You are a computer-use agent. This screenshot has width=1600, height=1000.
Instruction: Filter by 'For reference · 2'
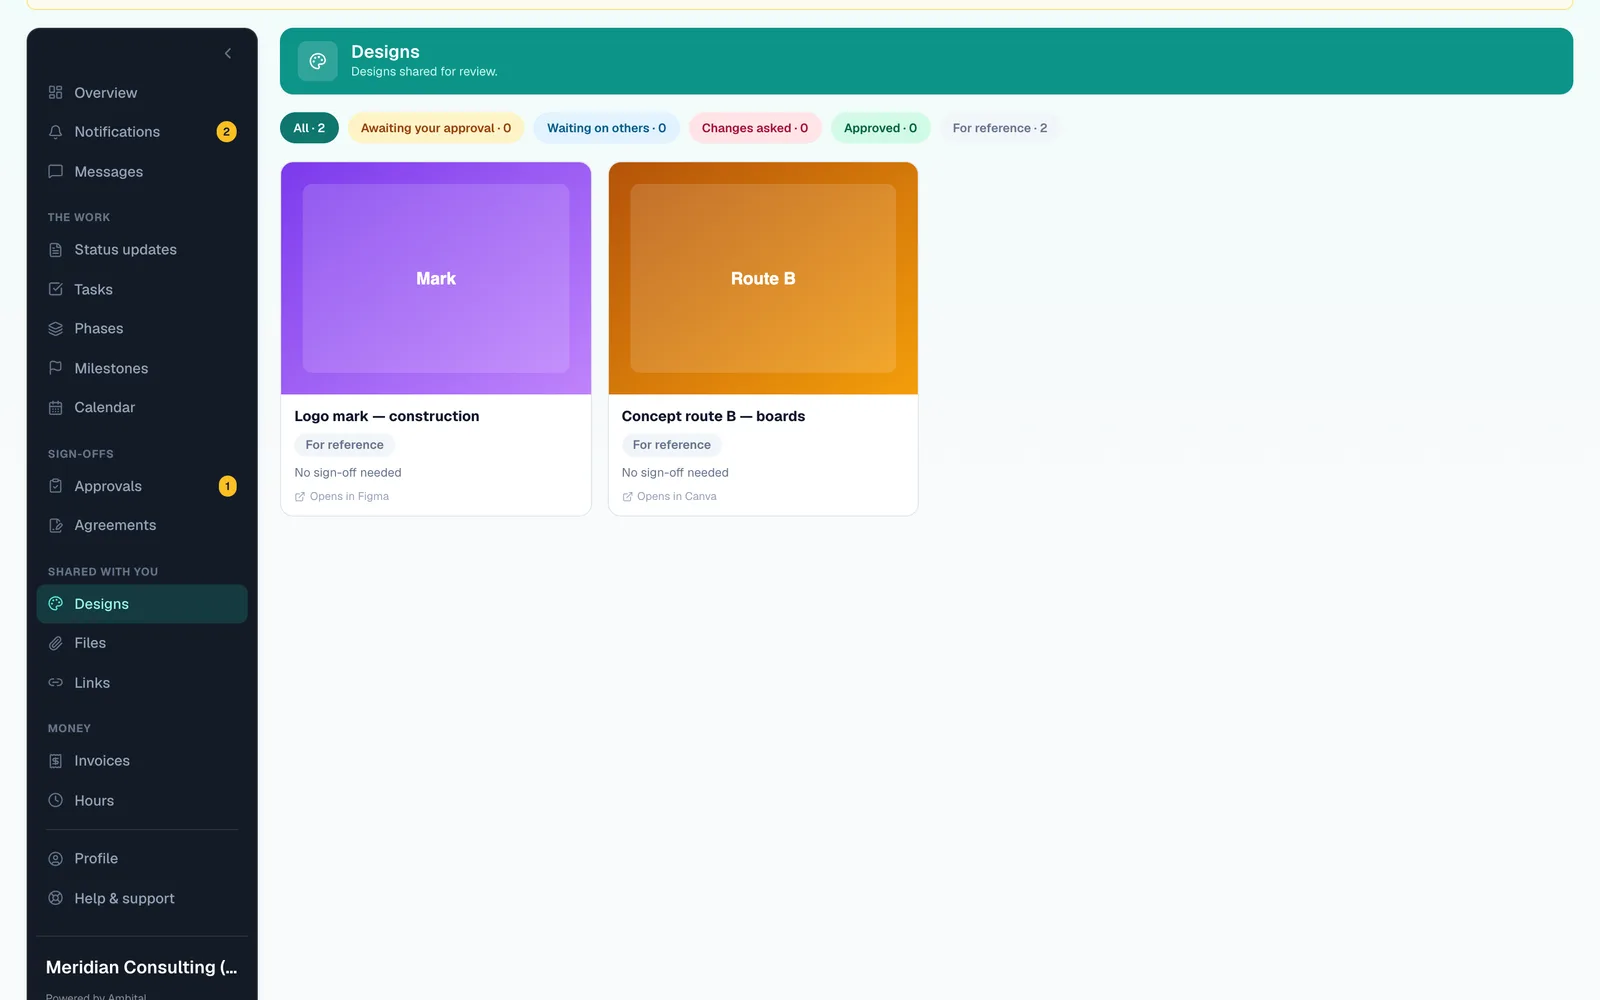tap(1000, 128)
